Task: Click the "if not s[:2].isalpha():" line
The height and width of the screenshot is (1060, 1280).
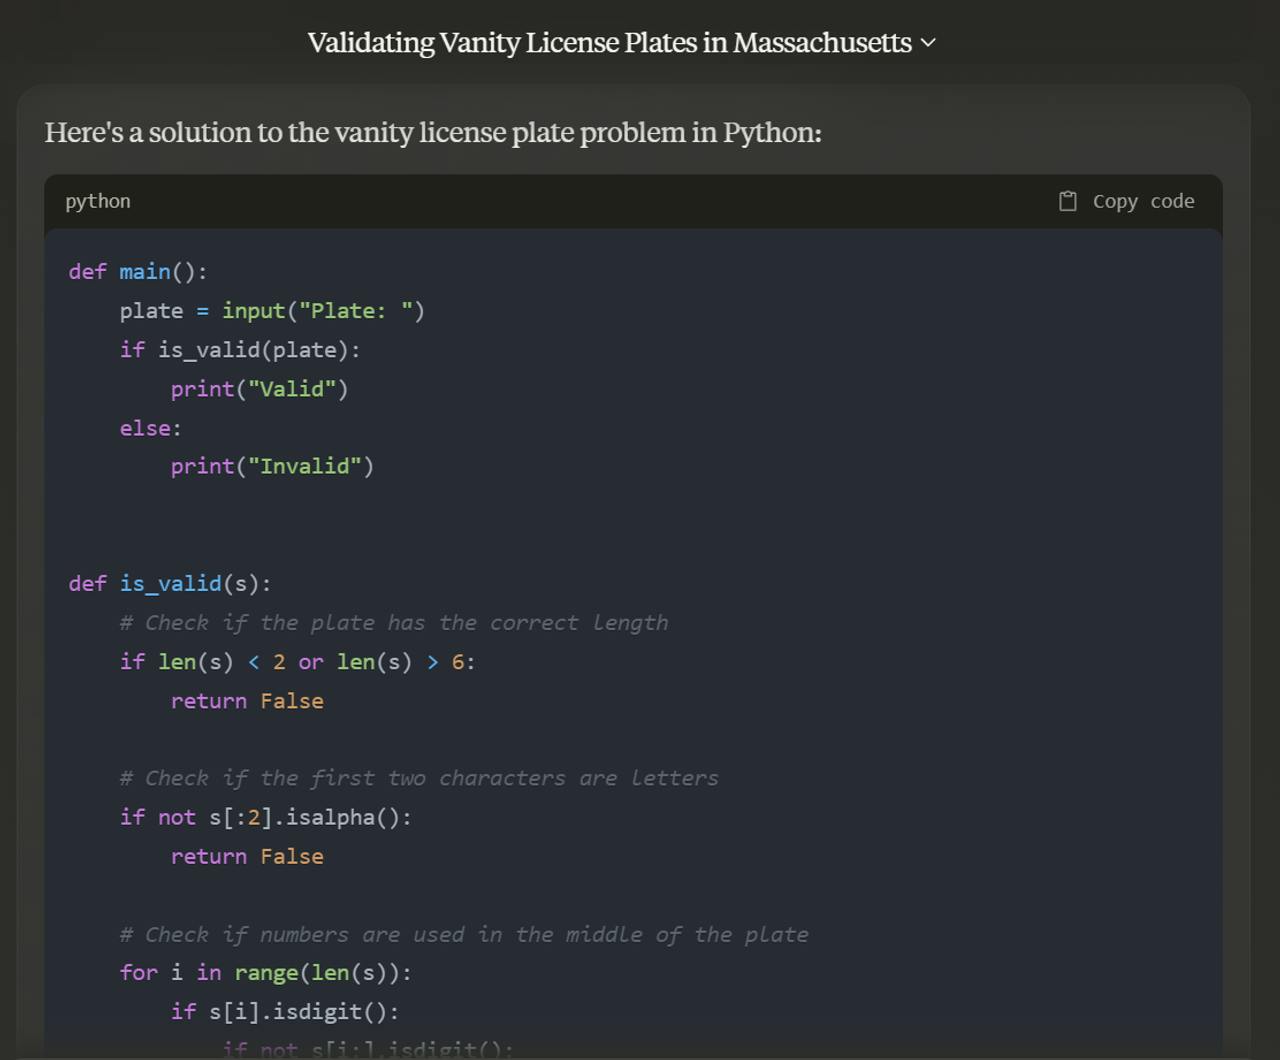Action: click(266, 817)
